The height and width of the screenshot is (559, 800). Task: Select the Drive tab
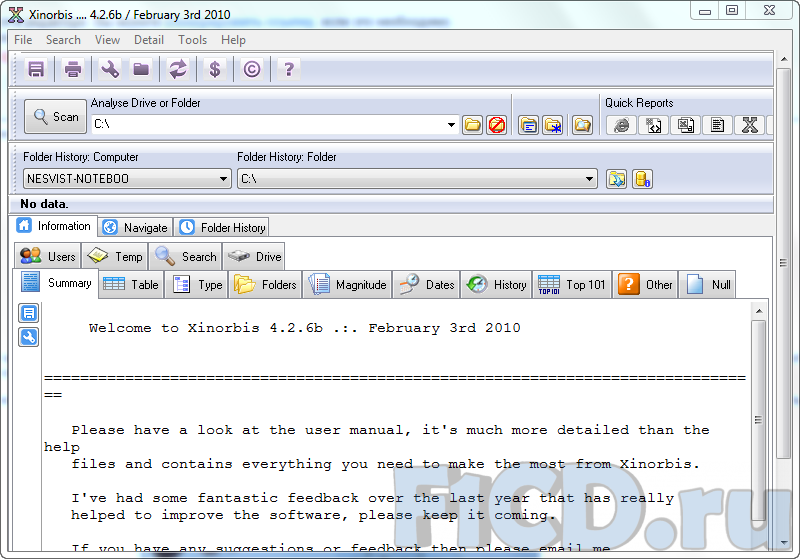point(254,257)
